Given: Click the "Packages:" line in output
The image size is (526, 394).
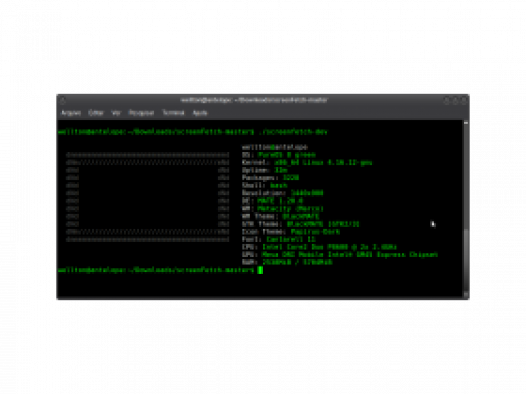Looking at the screenshot, I should click(270, 178).
